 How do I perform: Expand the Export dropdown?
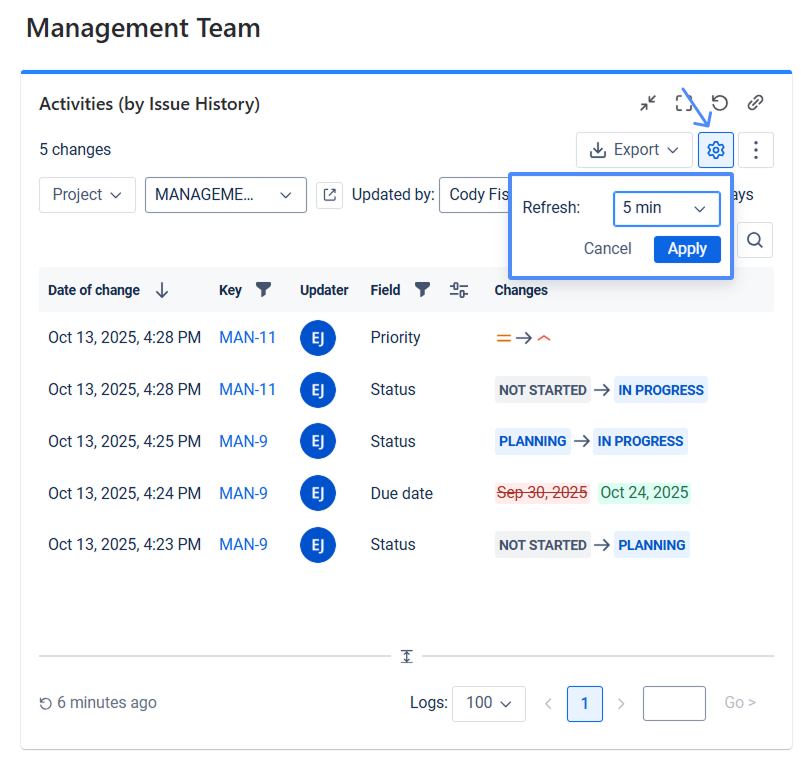click(x=634, y=150)
